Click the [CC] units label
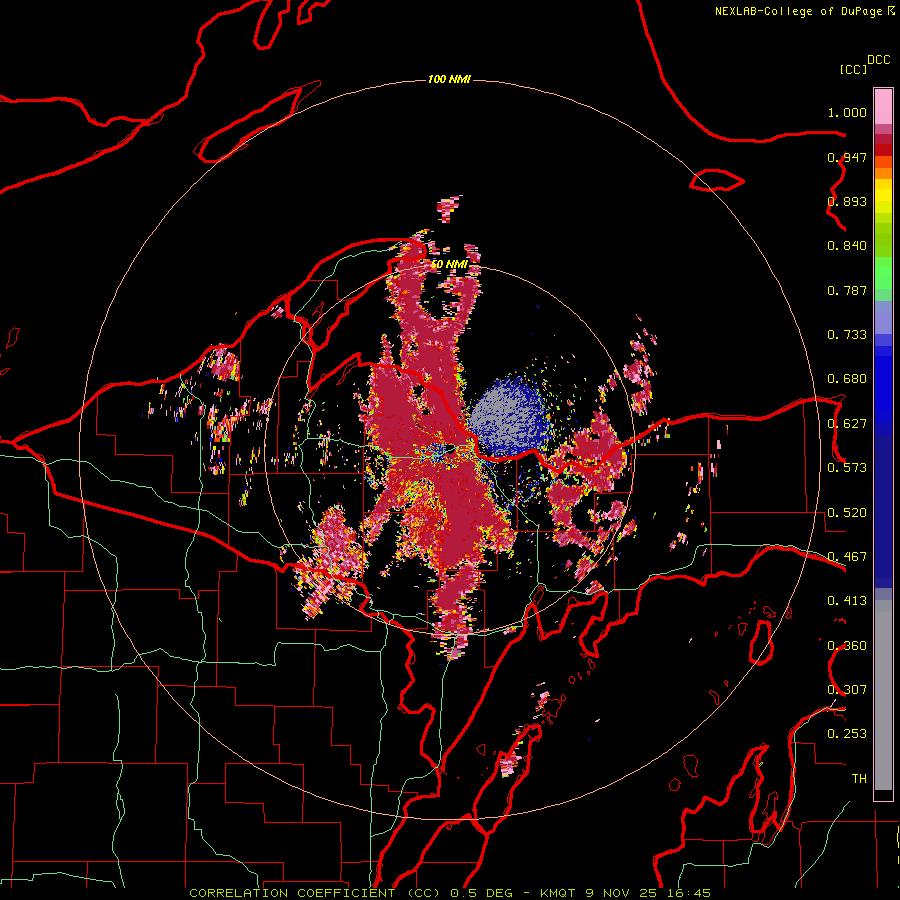 [853, 69]
